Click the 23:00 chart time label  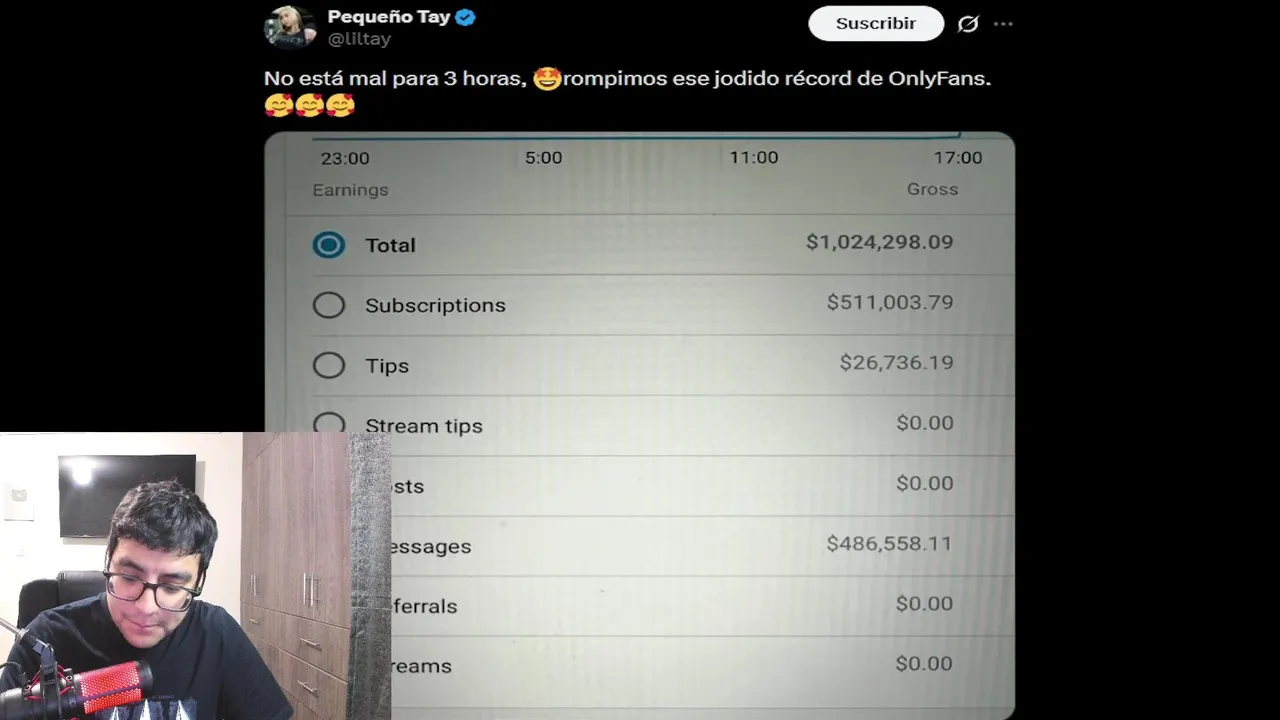pos(345,158)
